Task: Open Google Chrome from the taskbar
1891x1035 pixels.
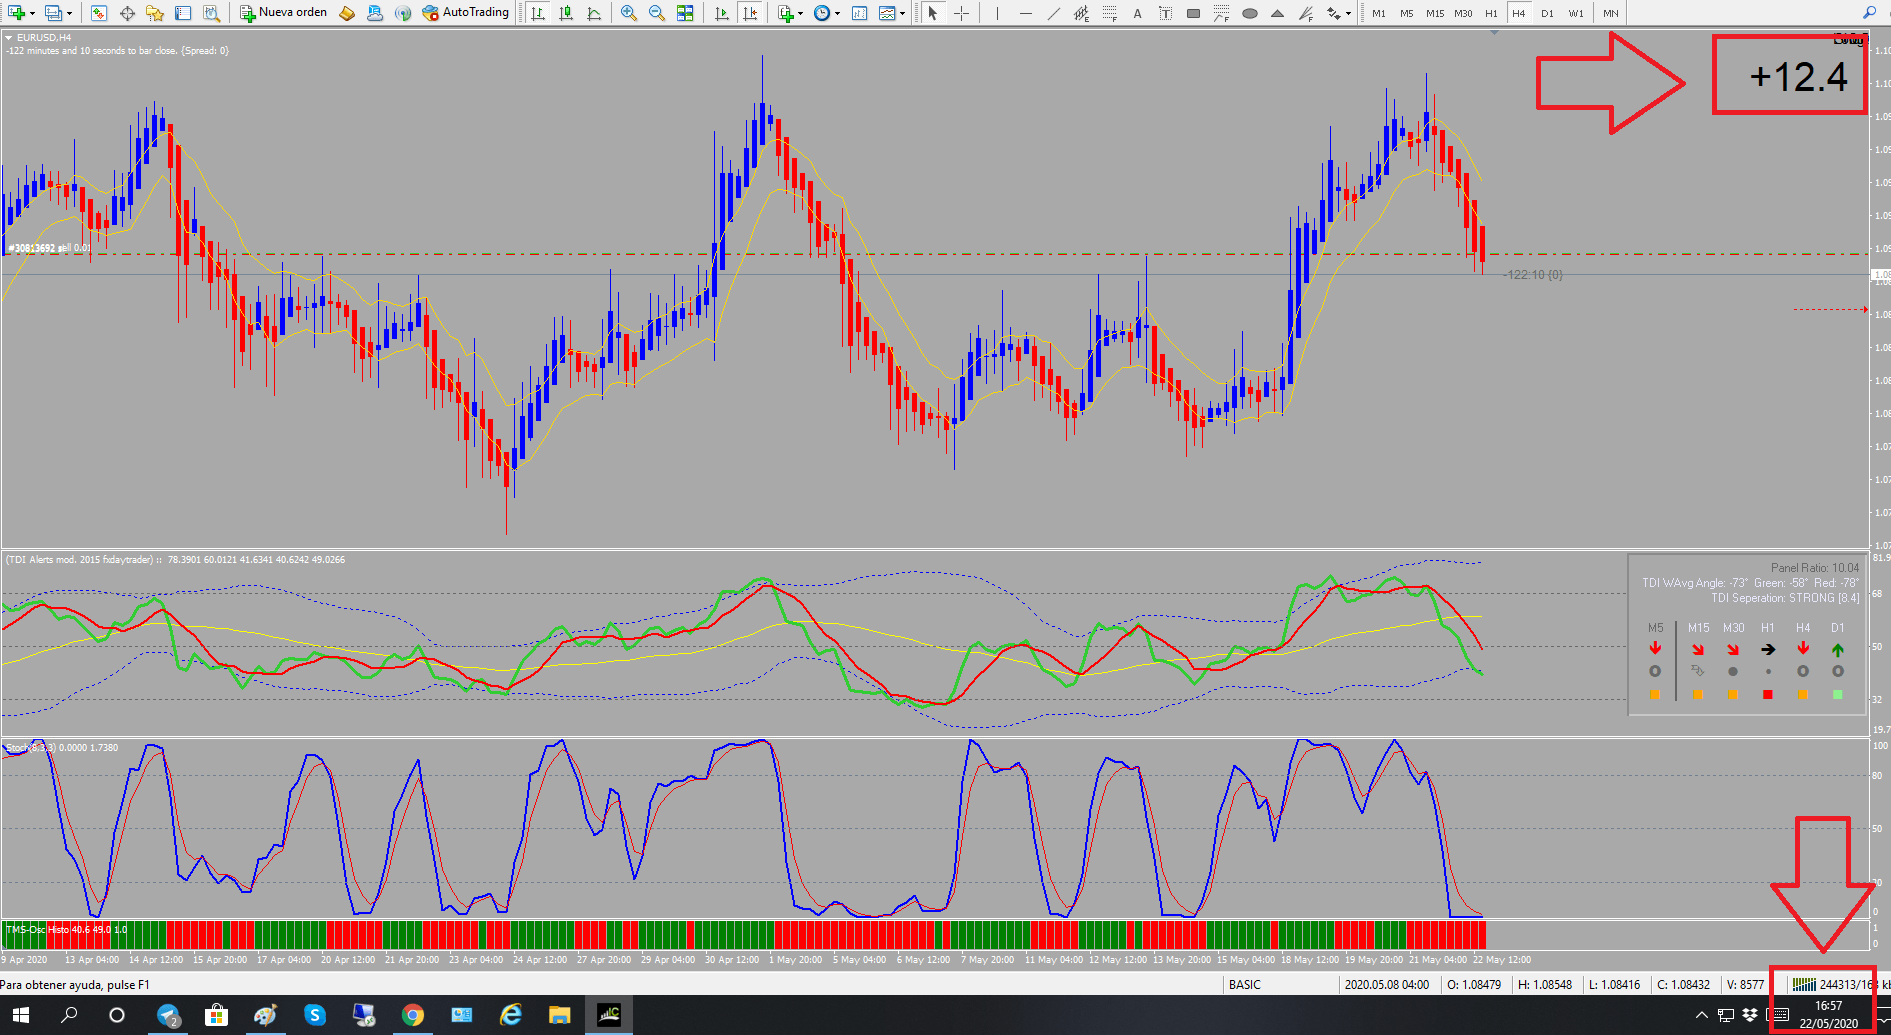Action: [412, 1015]
